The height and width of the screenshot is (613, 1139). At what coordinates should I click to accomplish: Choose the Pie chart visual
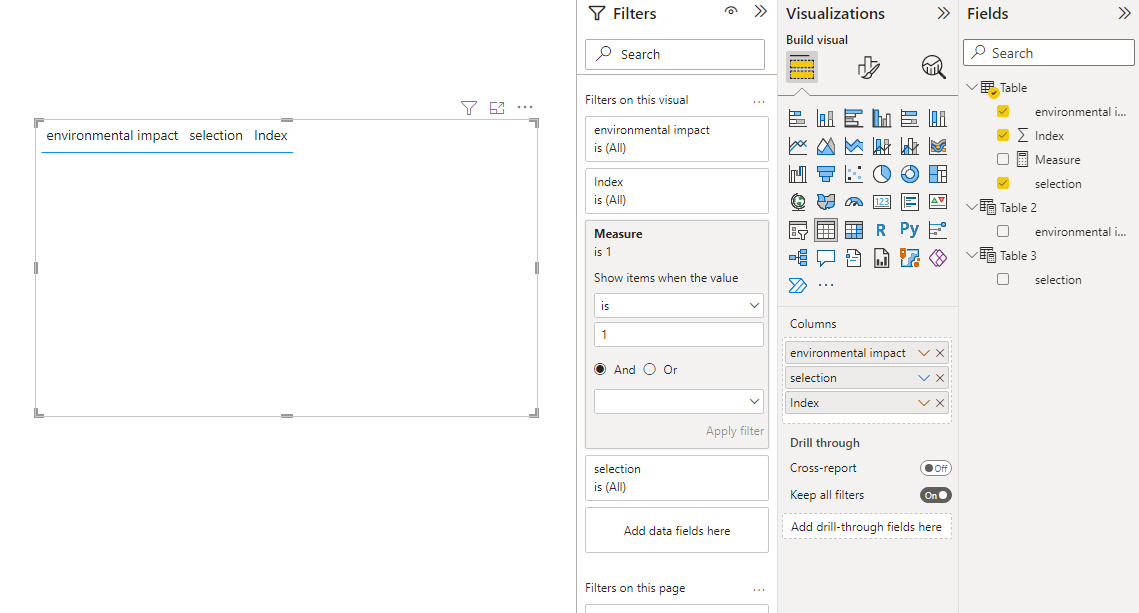point(882,174)
